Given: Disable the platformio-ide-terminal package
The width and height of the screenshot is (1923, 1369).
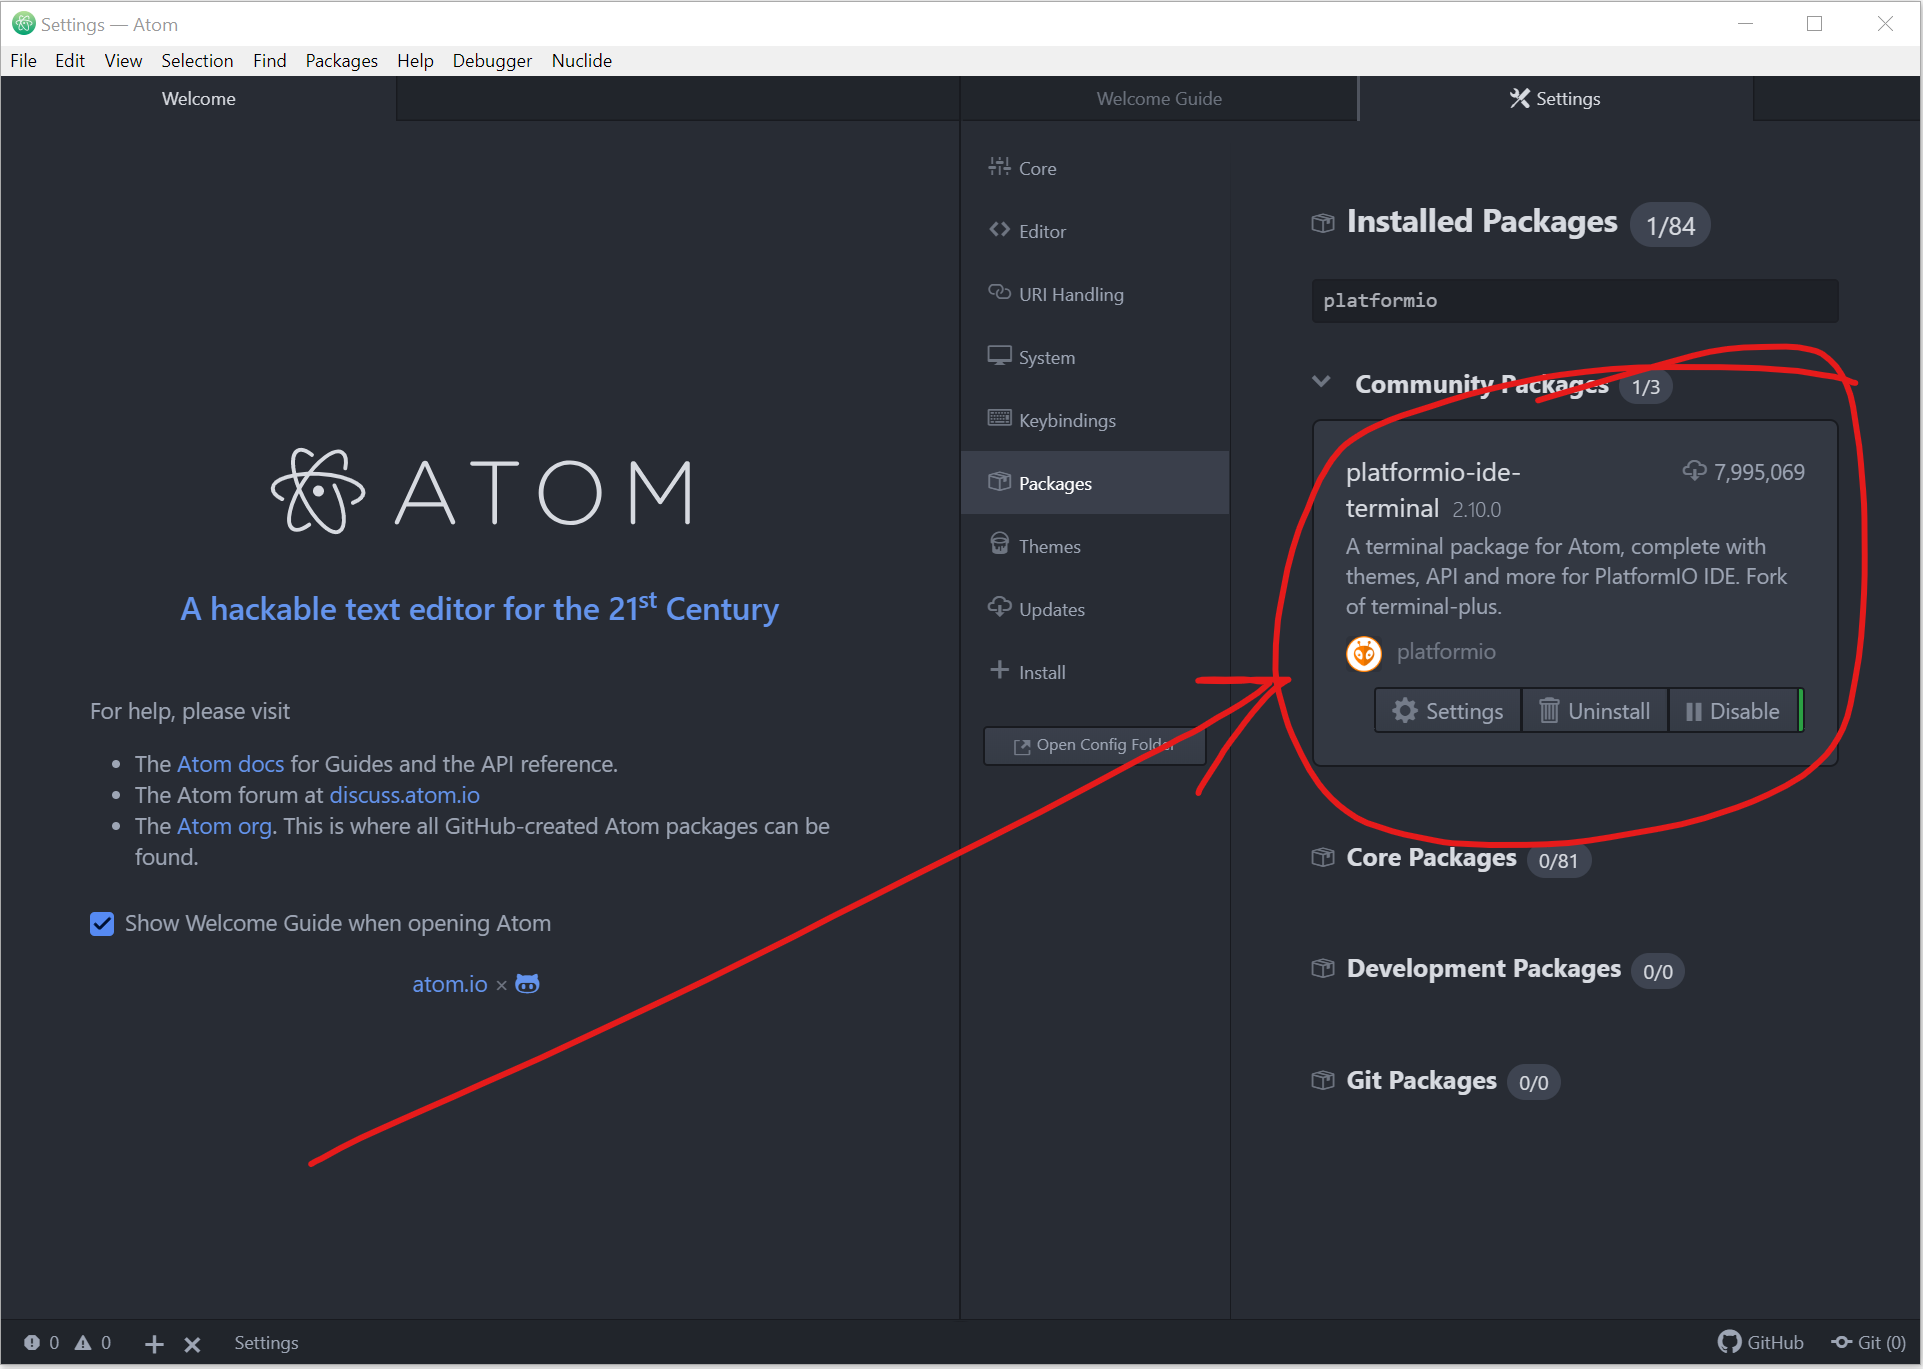Looking at the screenshot, I should pyautogui.click(x=1733, y=711).
